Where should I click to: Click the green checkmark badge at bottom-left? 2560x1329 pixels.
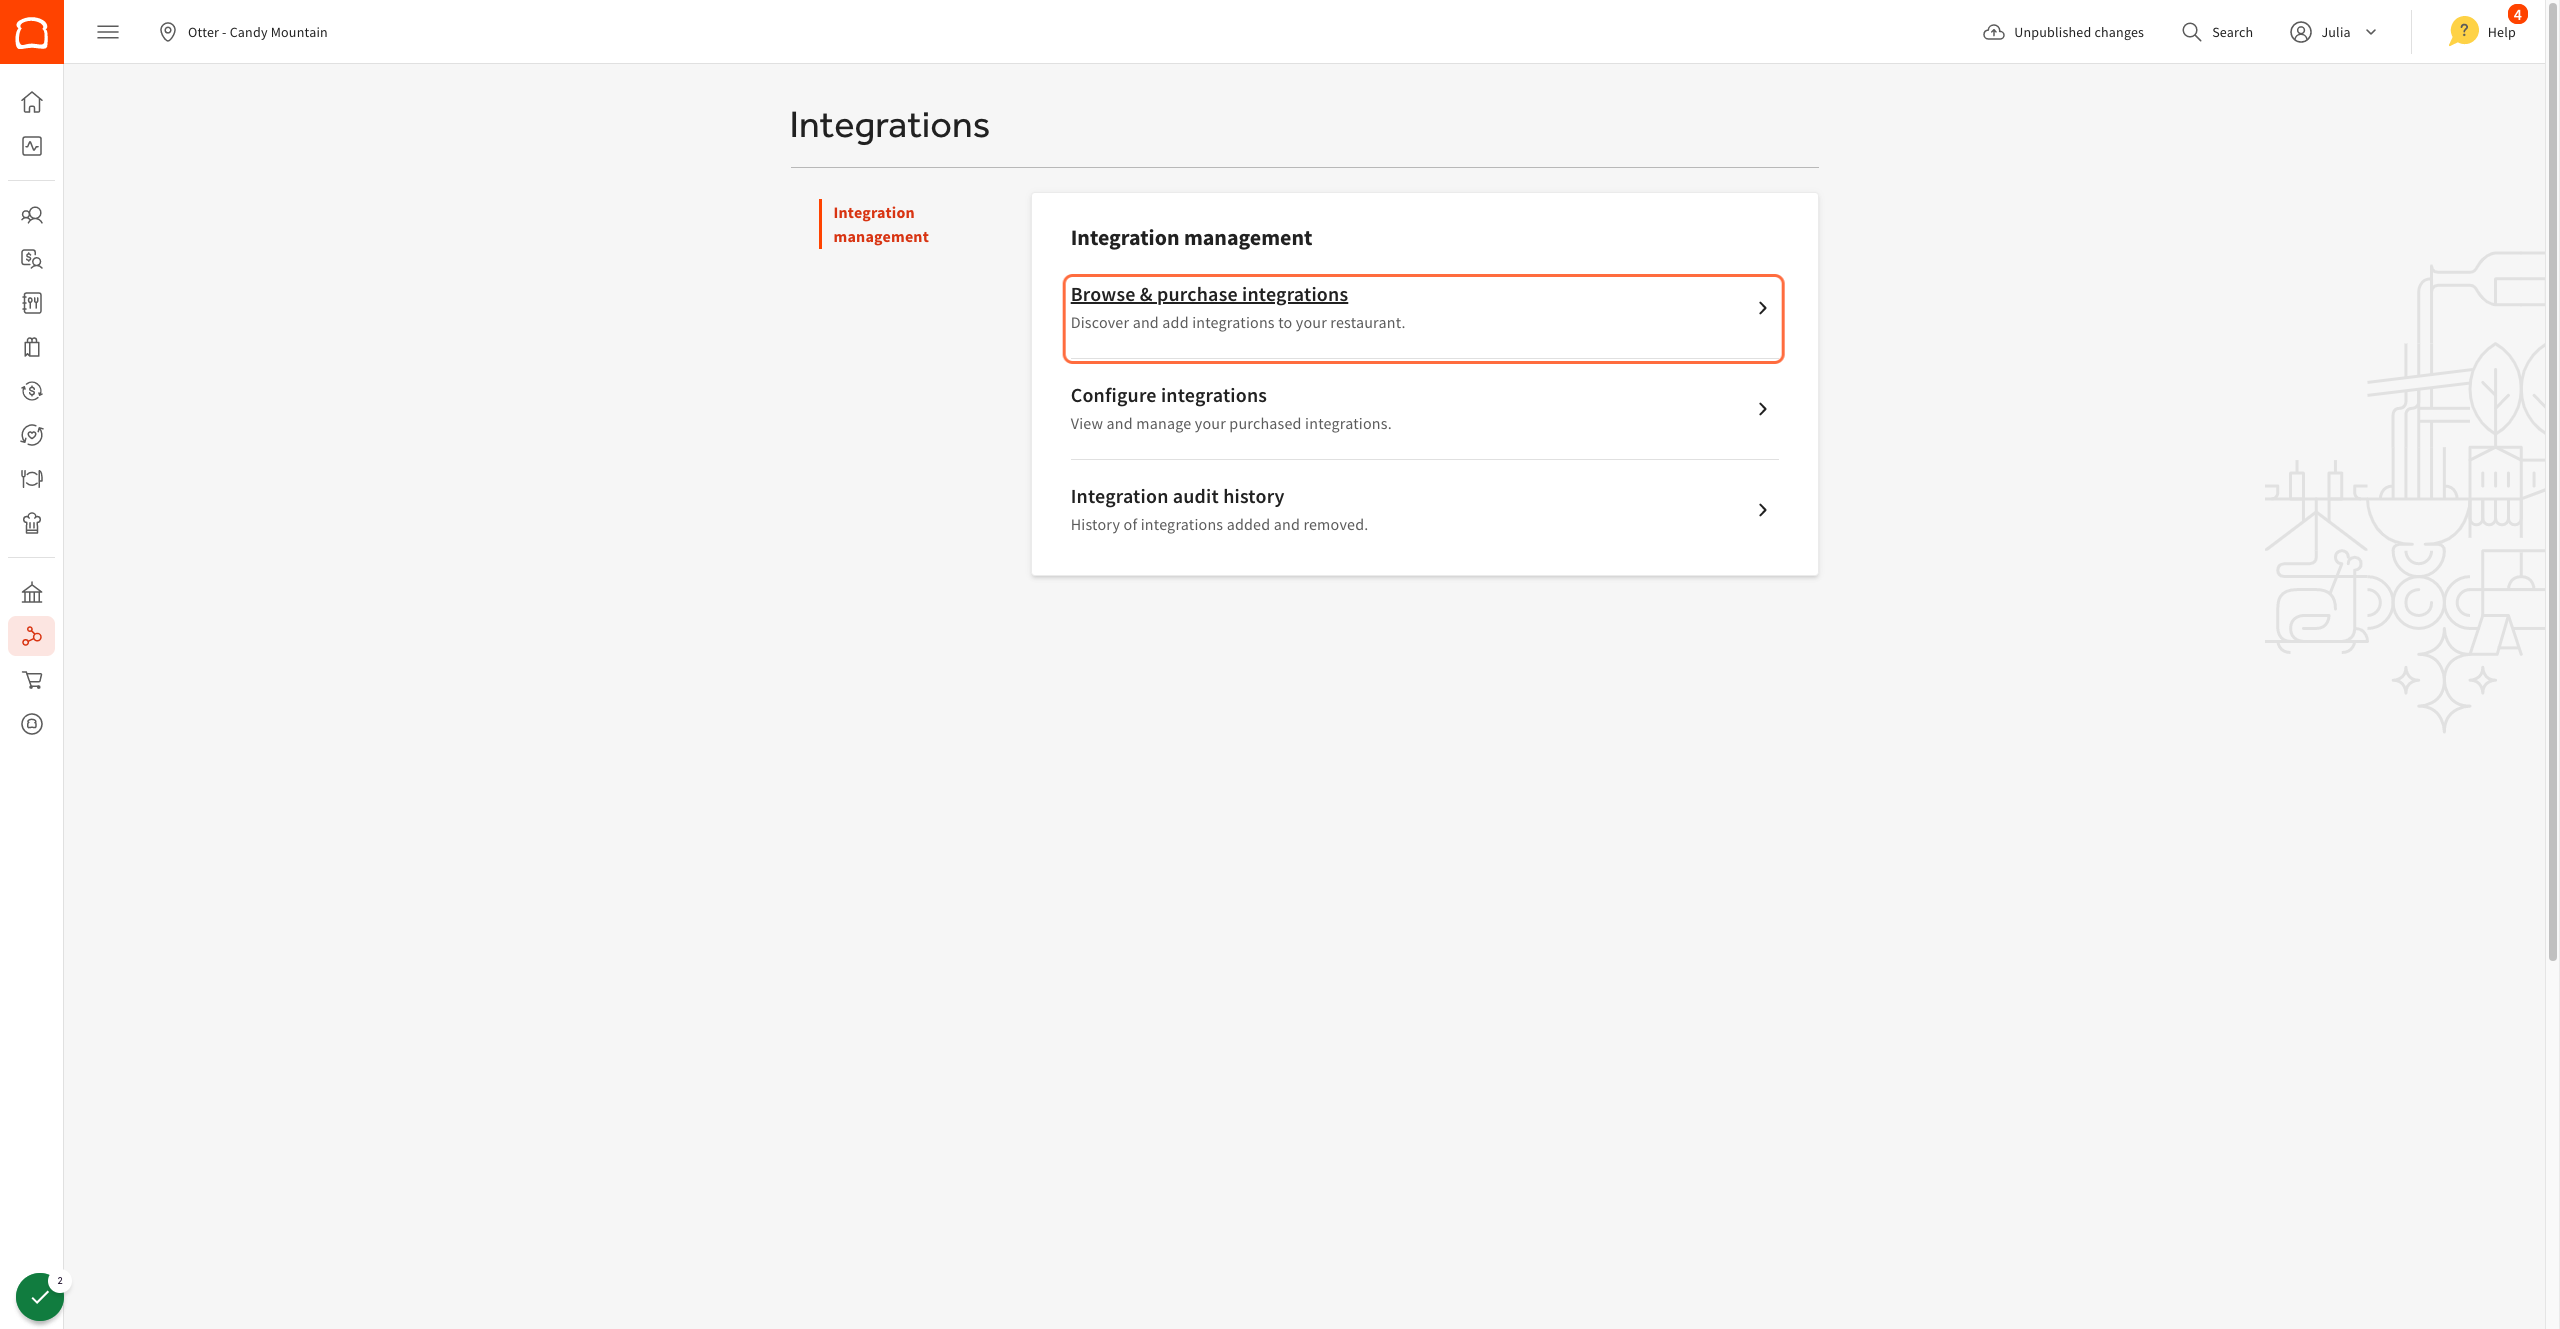pyautogui.click(x=40, y=1297)
